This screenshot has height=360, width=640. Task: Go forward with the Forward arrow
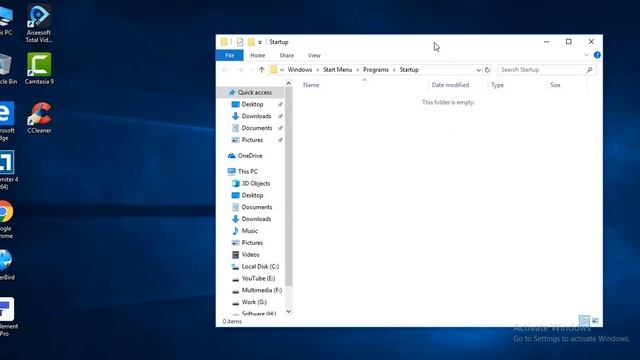(240, 70)
